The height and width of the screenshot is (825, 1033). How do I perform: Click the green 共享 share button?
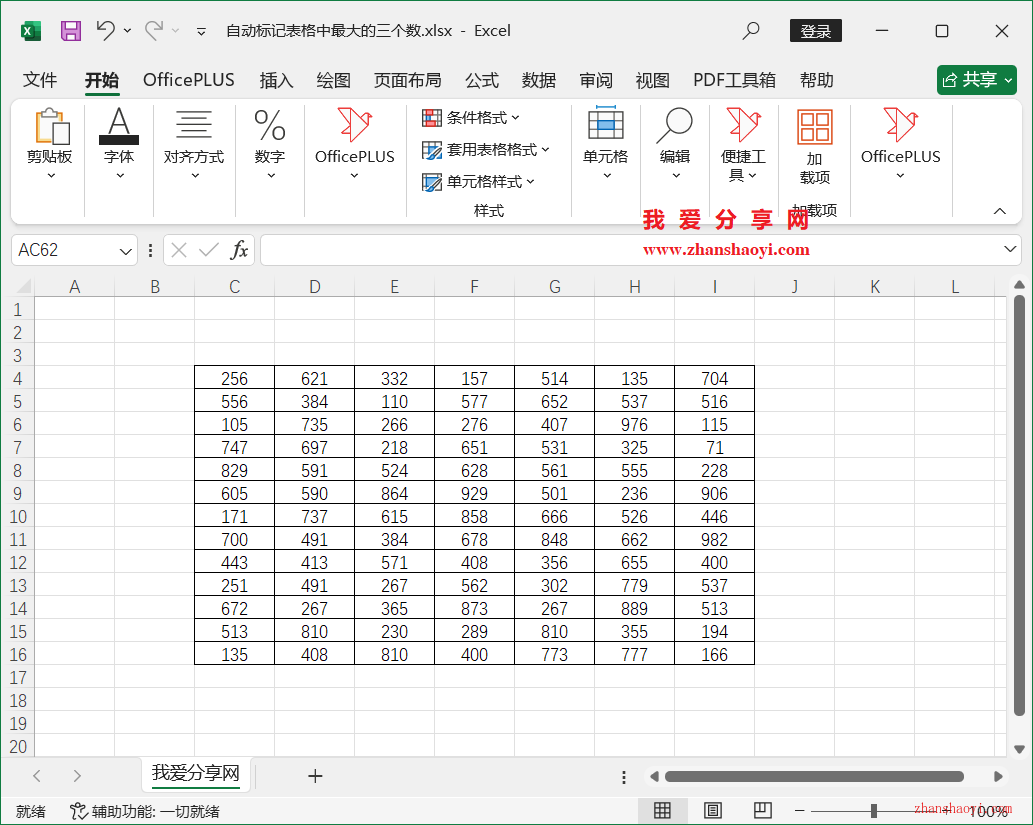click(977, 80)
